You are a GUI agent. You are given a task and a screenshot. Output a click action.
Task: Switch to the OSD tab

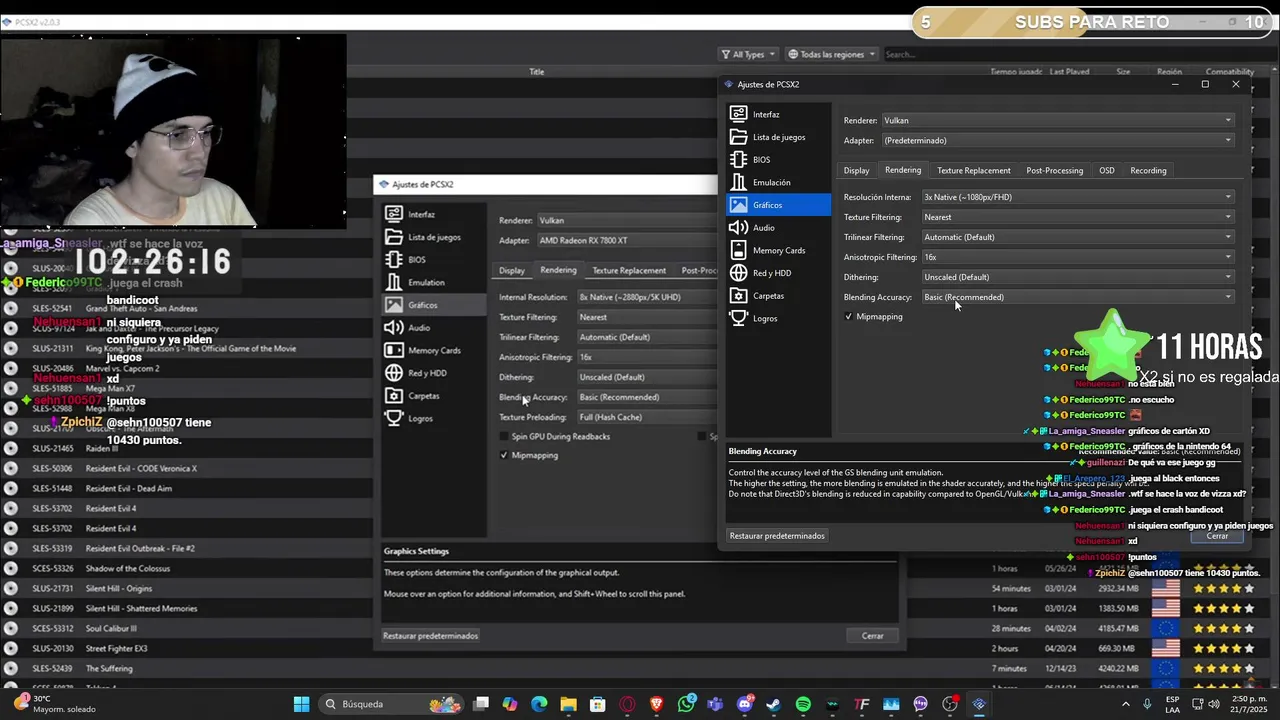pyautogui.click(x=1107, y=170)
